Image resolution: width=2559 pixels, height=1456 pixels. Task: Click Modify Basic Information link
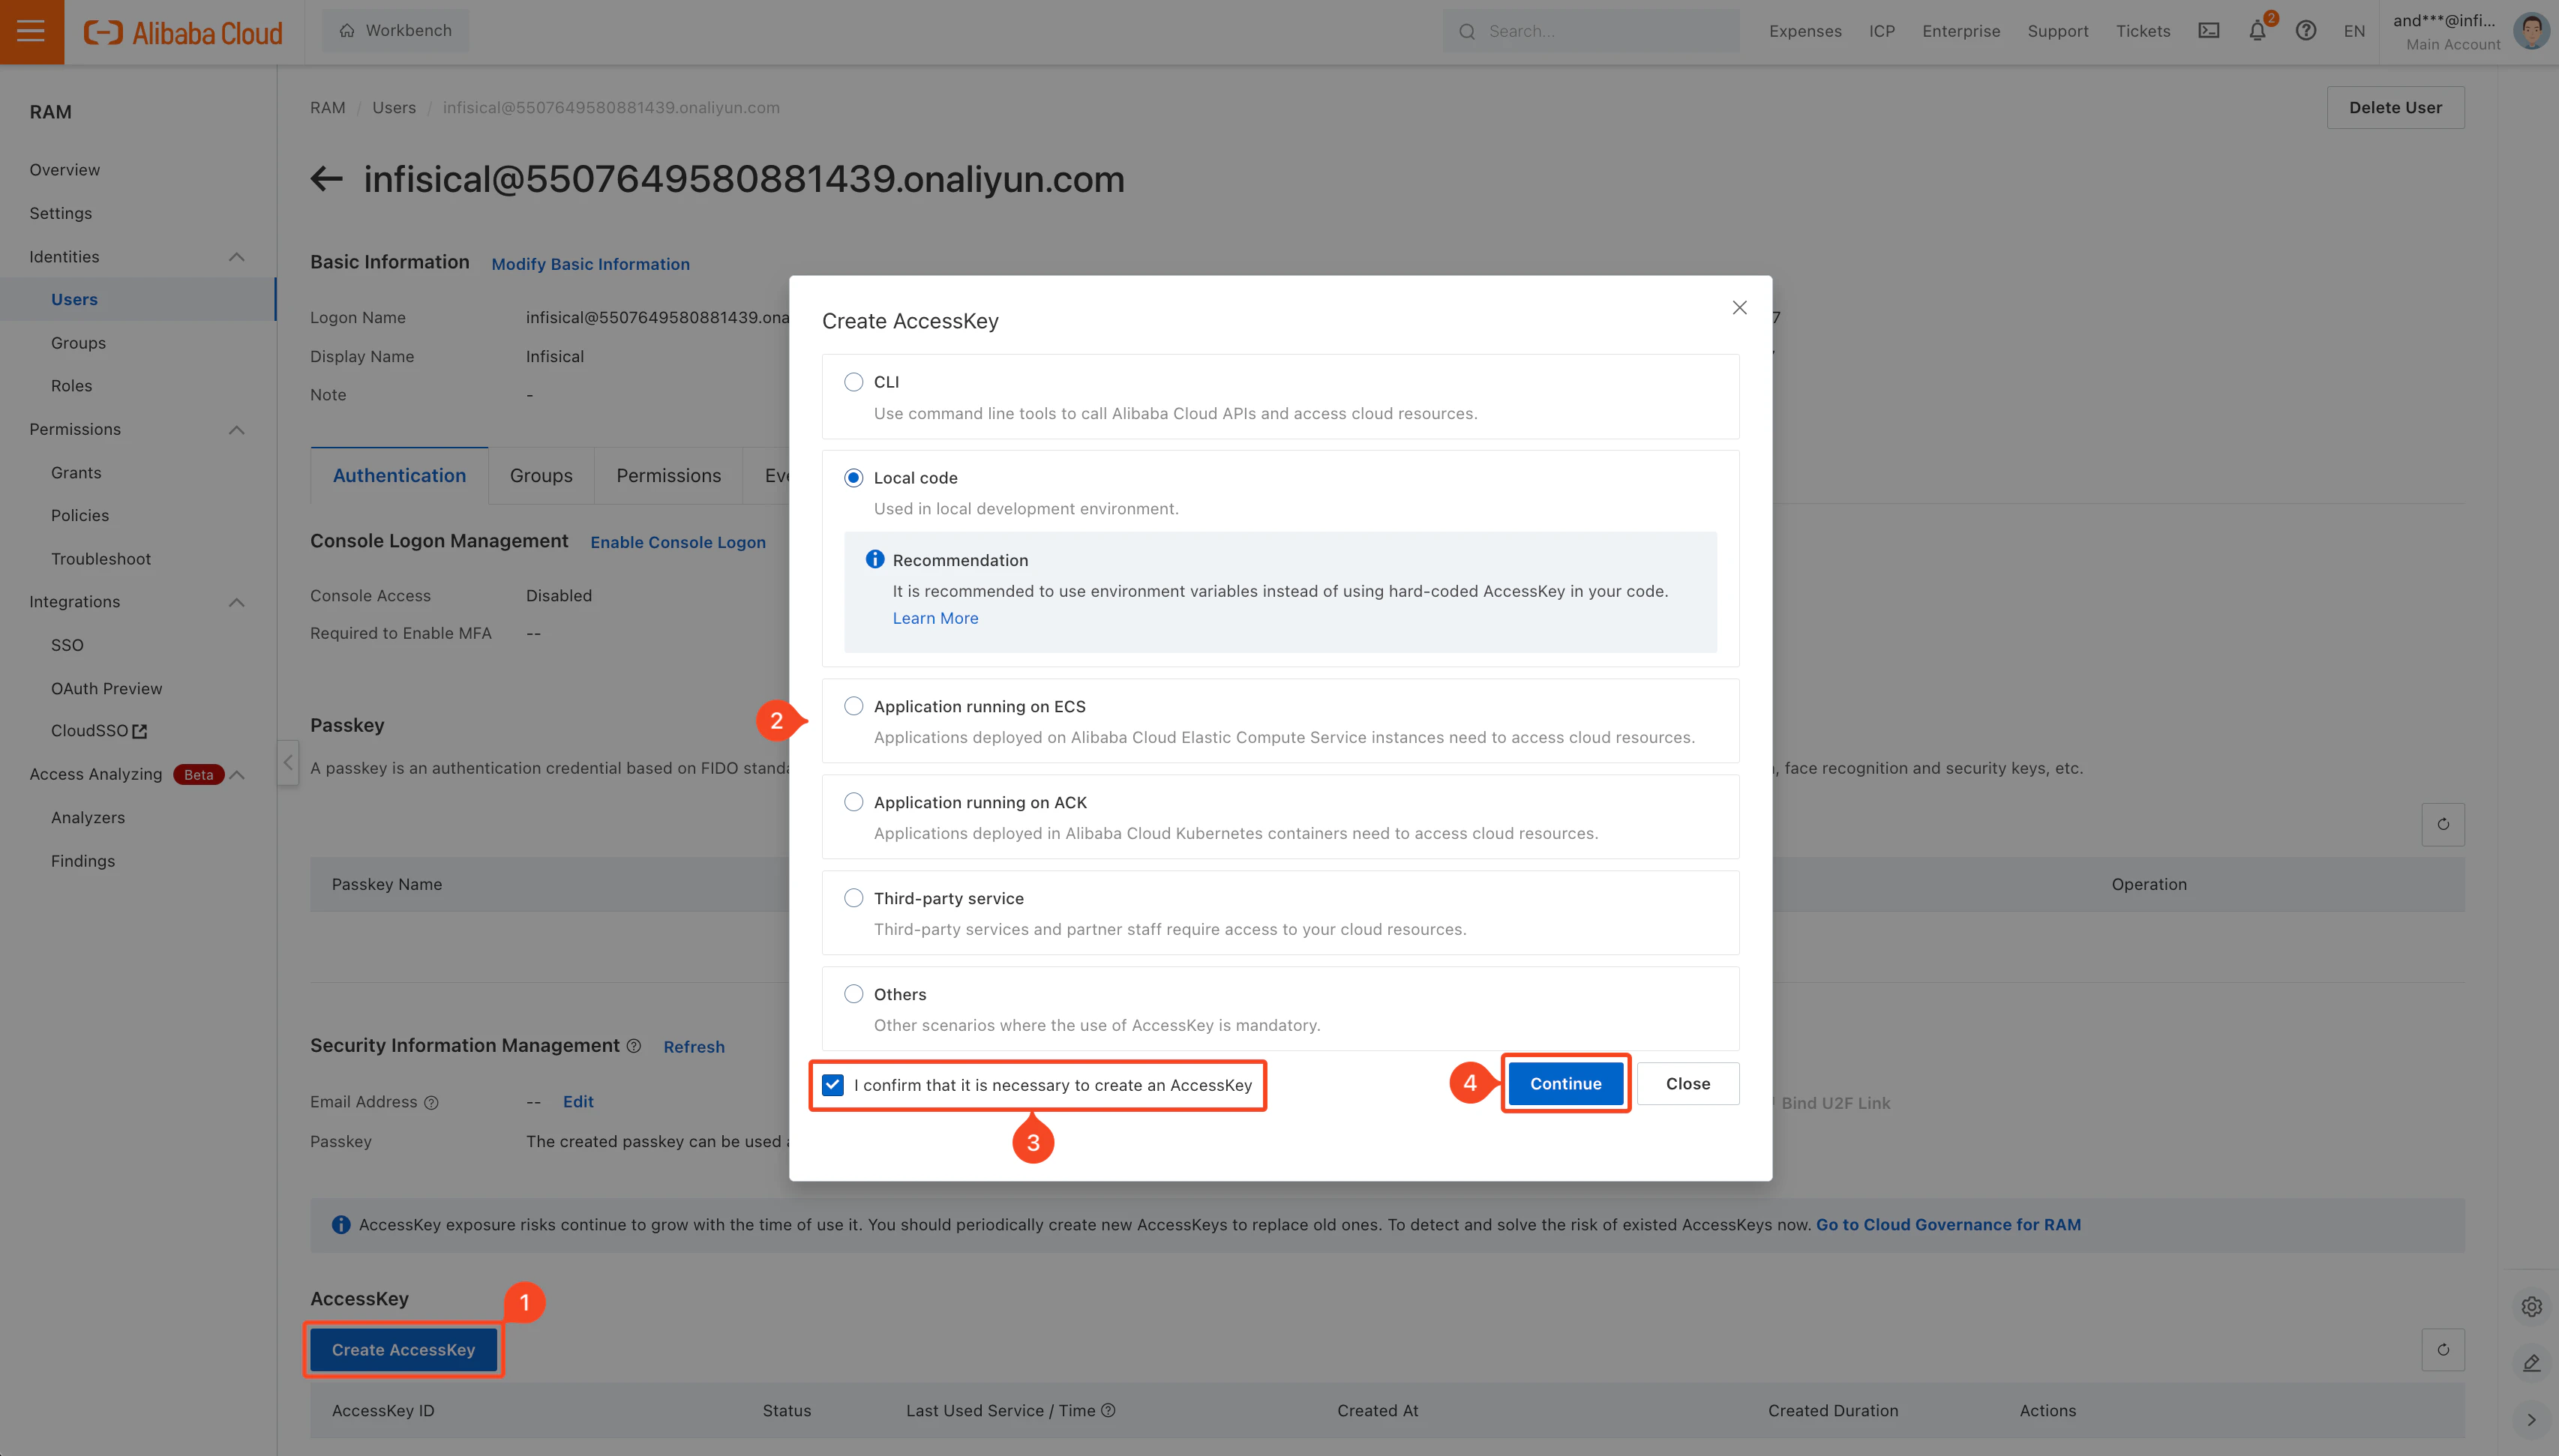click(x=590, y=264)
